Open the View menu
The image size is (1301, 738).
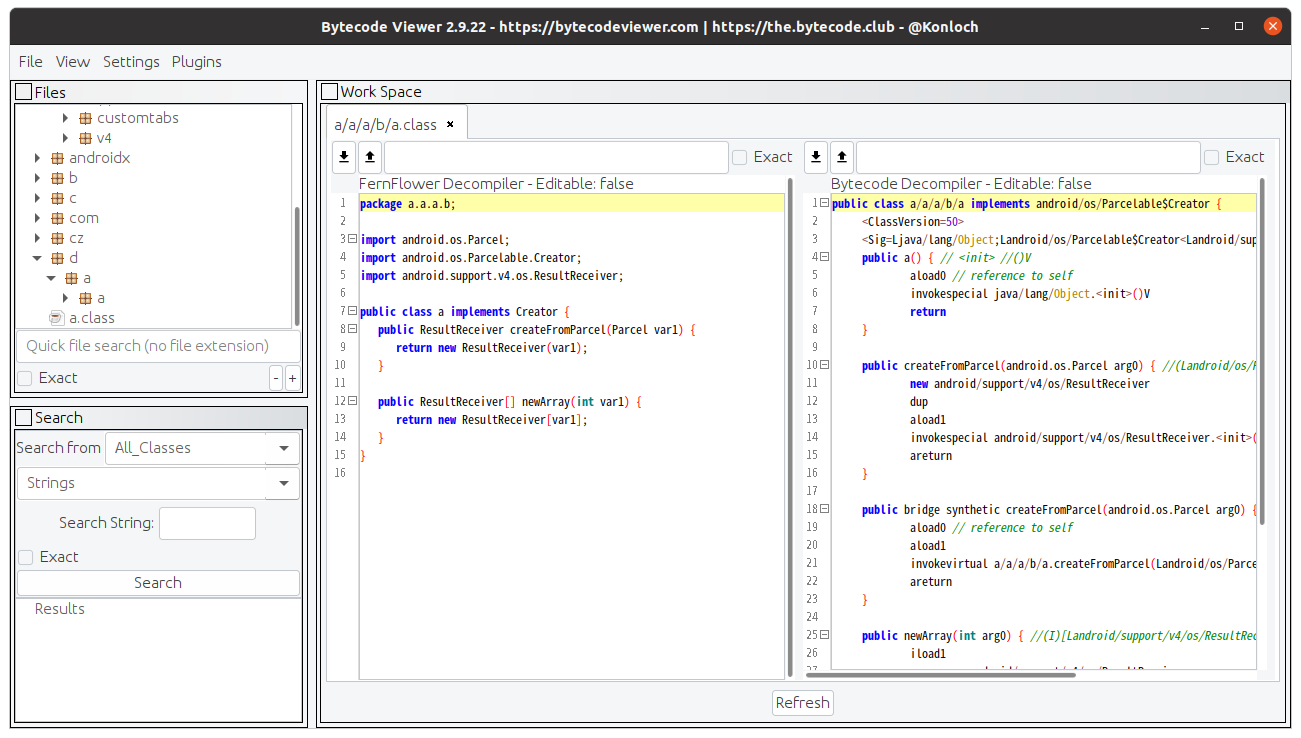coord(73,62)
